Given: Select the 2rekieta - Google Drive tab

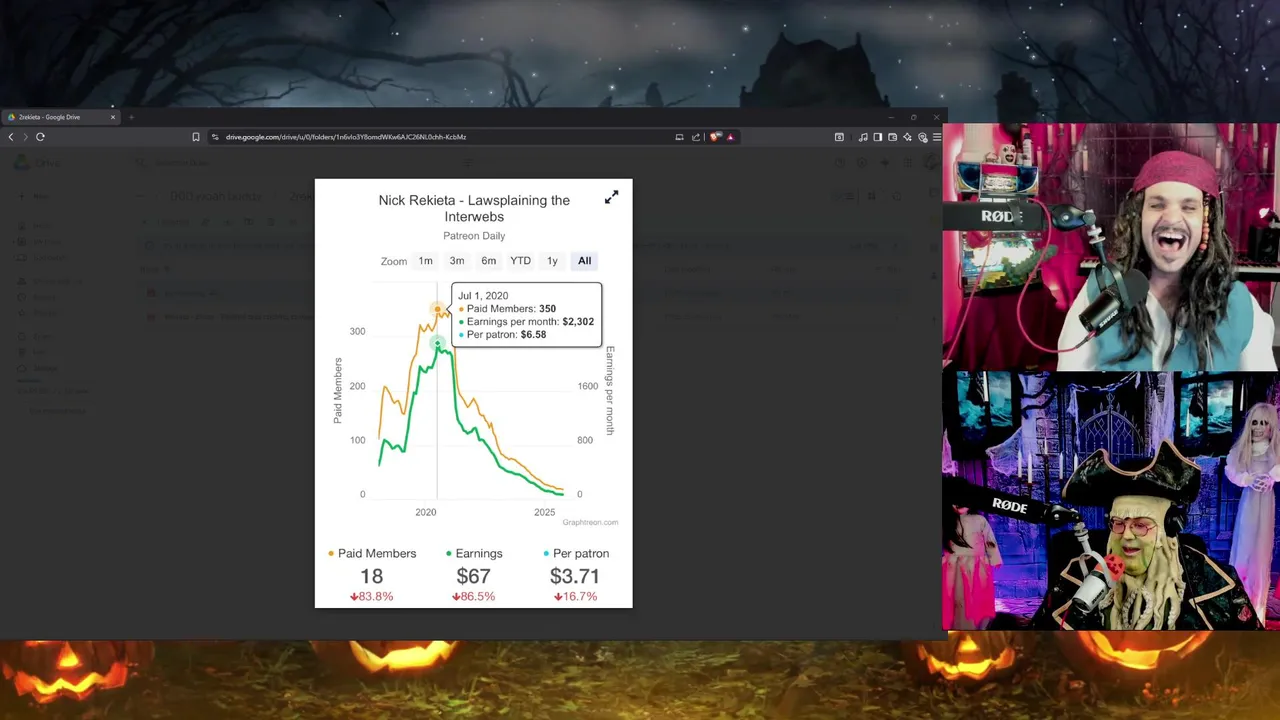Looking at the screenshot, I should pyautogui.click(x=60, y=117).
